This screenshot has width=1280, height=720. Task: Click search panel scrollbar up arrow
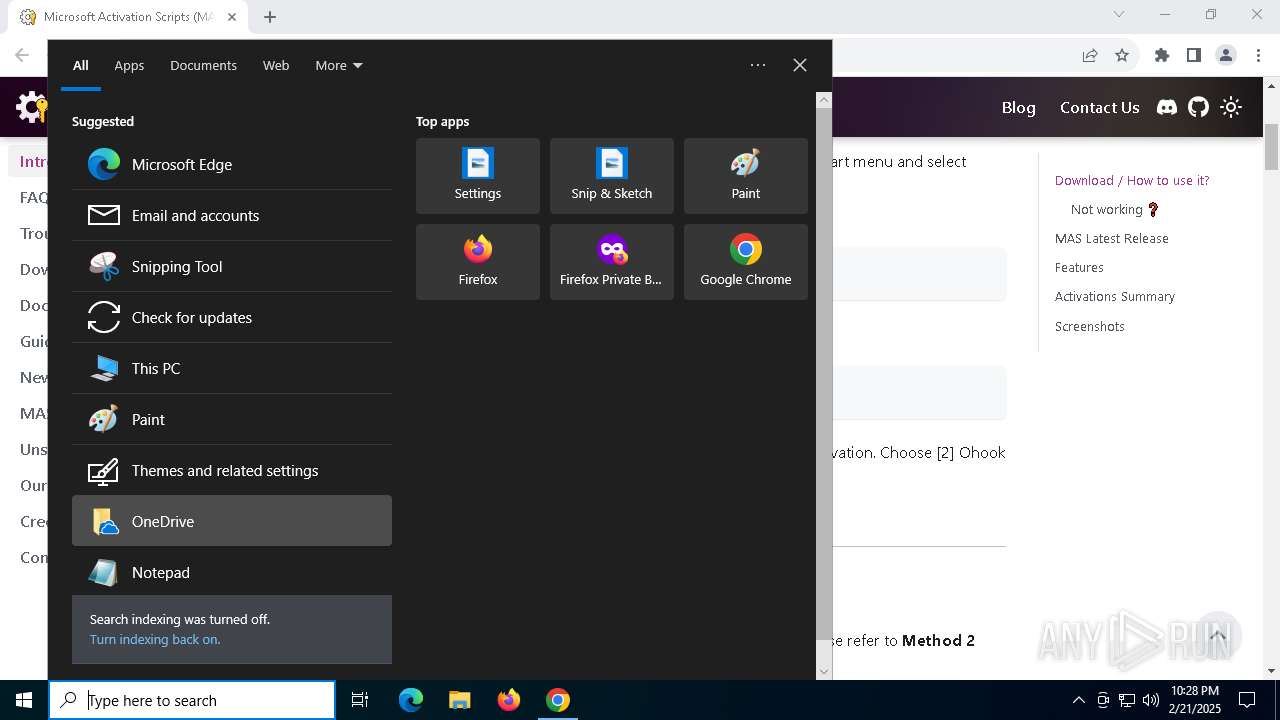point(824,100)
